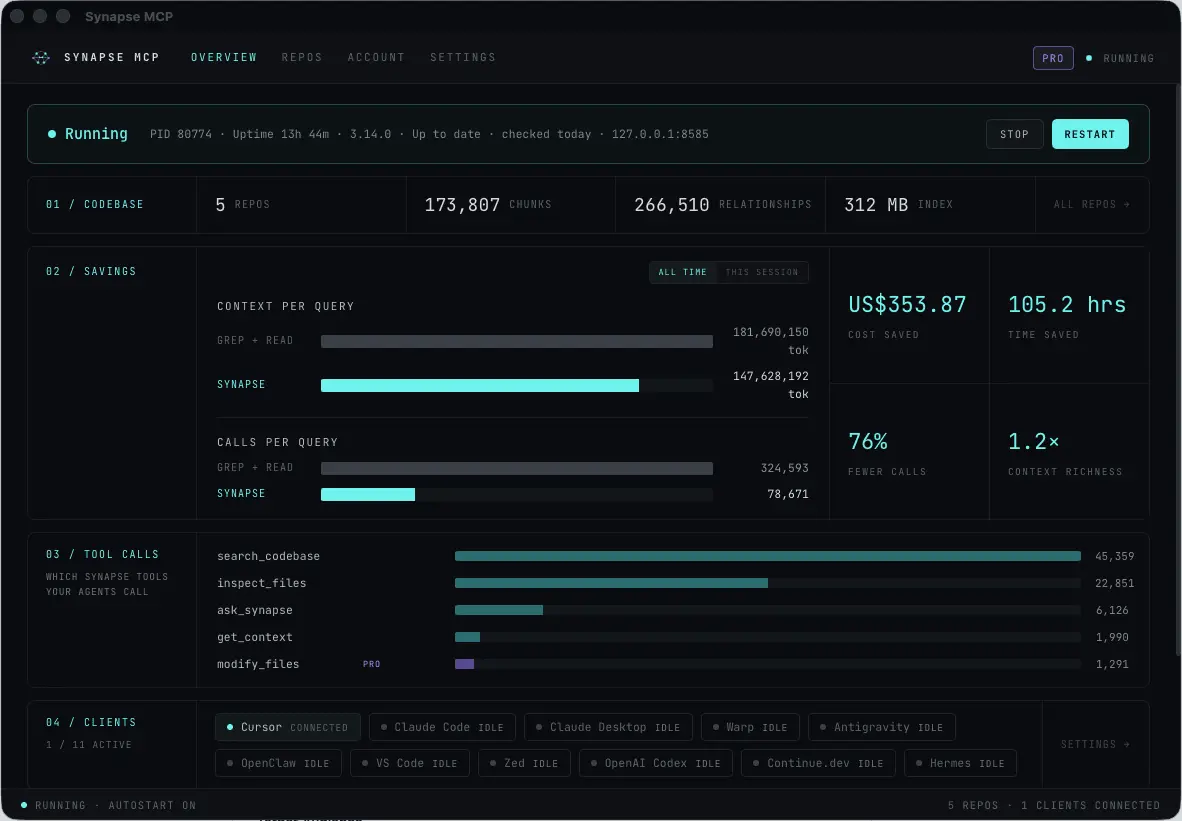Click the modify_files tool row label
The width and height of the screenshot is (1182, 821).
point(258,665)
